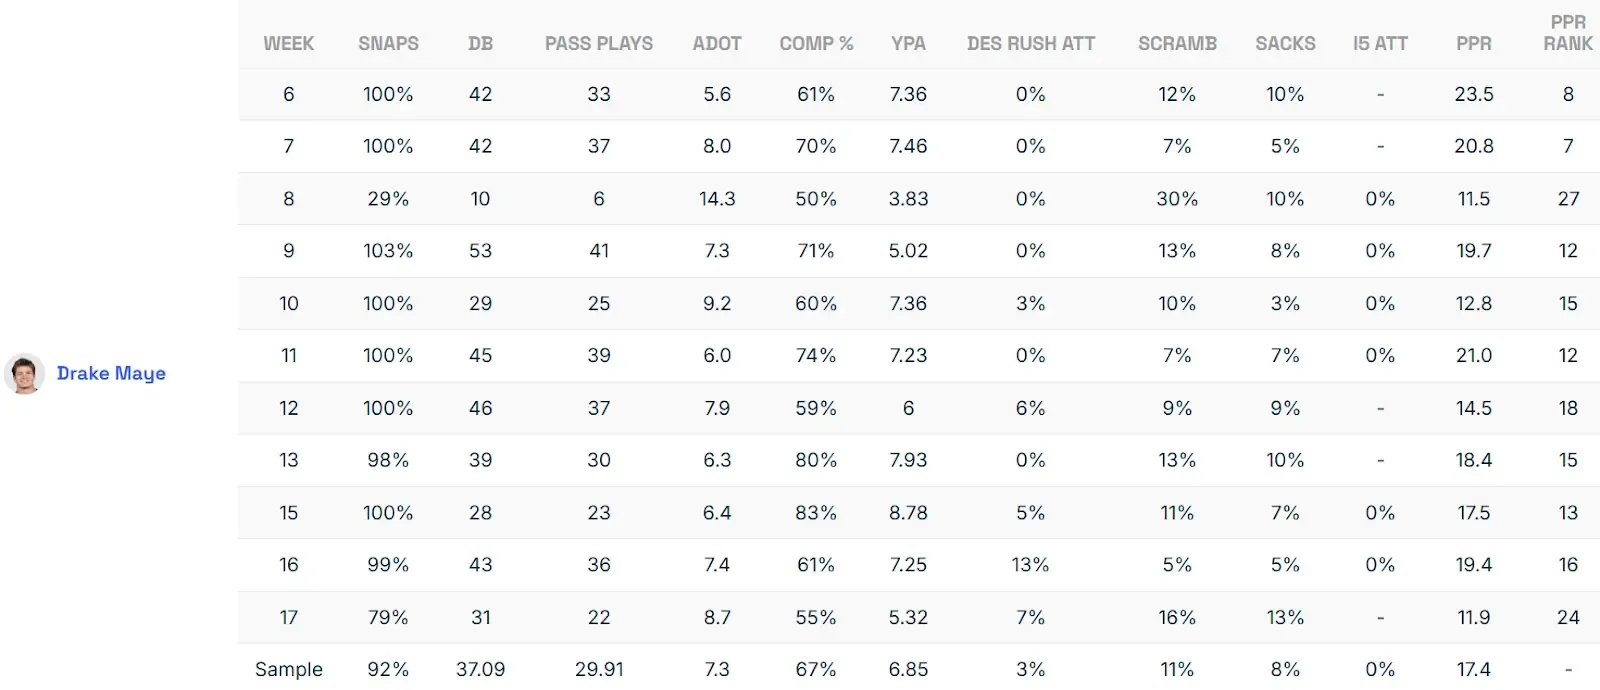Viewport: 1600px width, 690px height.
Task: Click the 23.5 PPR value
Action: point(1474,94)
